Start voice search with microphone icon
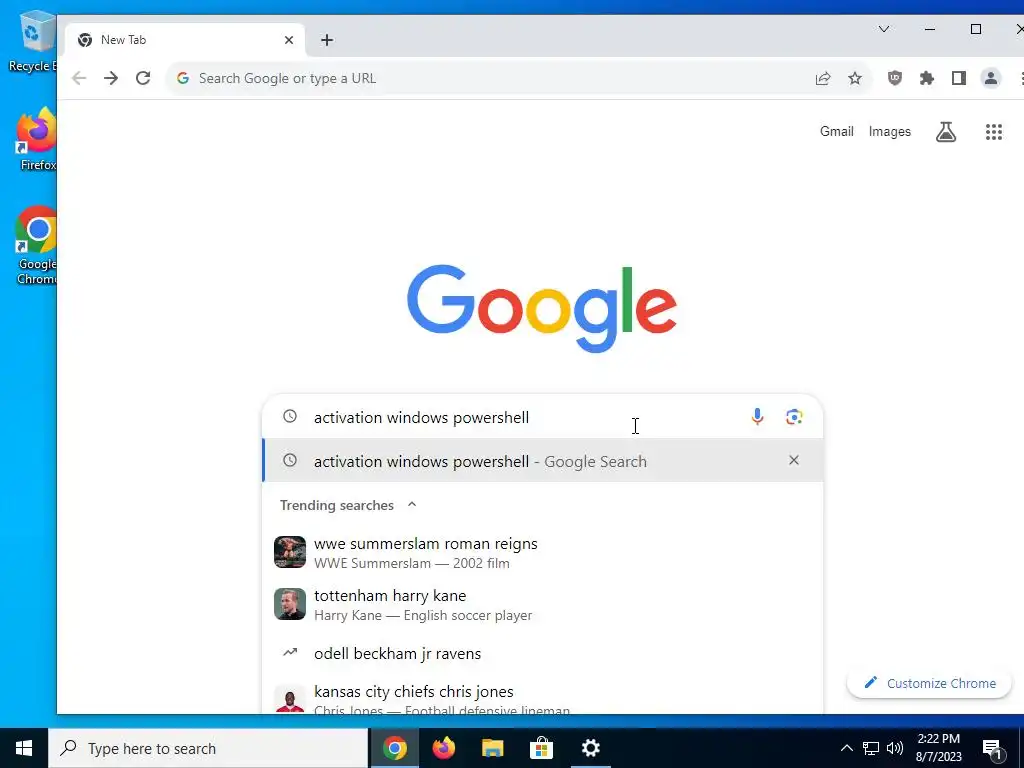 click(x=757, y=417)
